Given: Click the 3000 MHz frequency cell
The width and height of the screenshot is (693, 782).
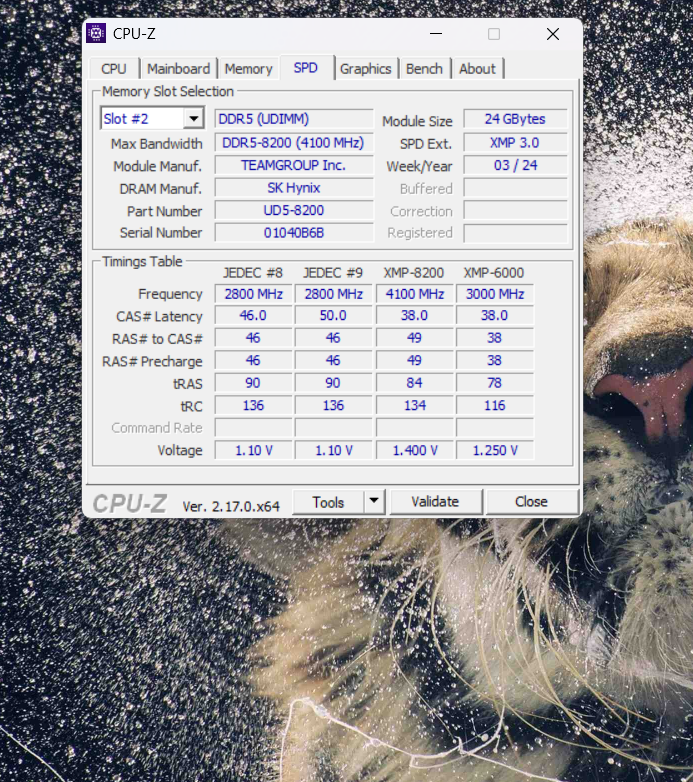Looking at the screenshot, I should point(495,294).
